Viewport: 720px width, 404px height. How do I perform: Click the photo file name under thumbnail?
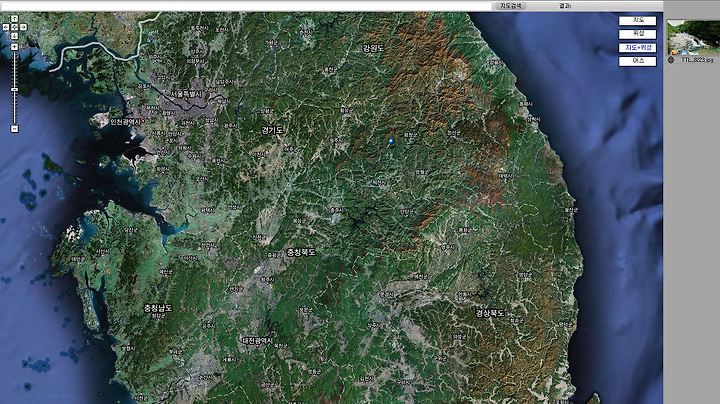point(697,60)
